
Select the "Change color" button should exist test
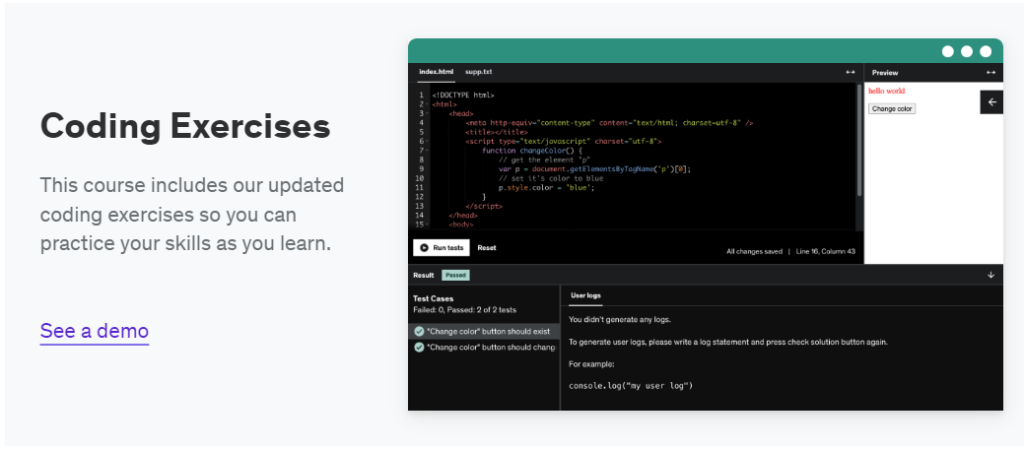(484, 331)
